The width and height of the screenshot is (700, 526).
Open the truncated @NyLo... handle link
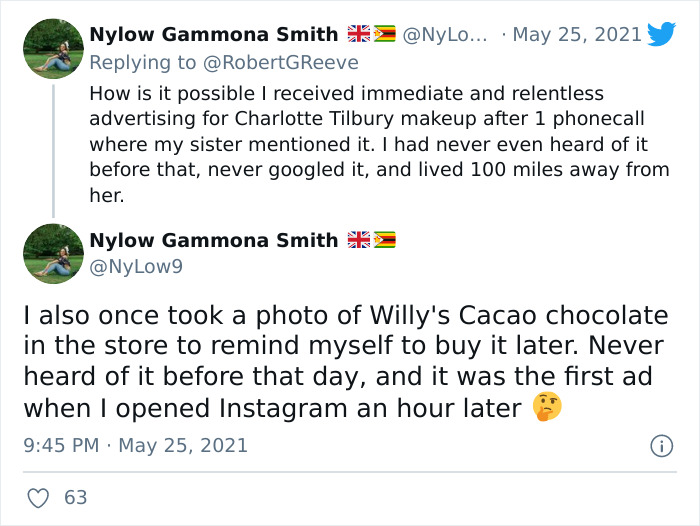click(x=445, y=34)
